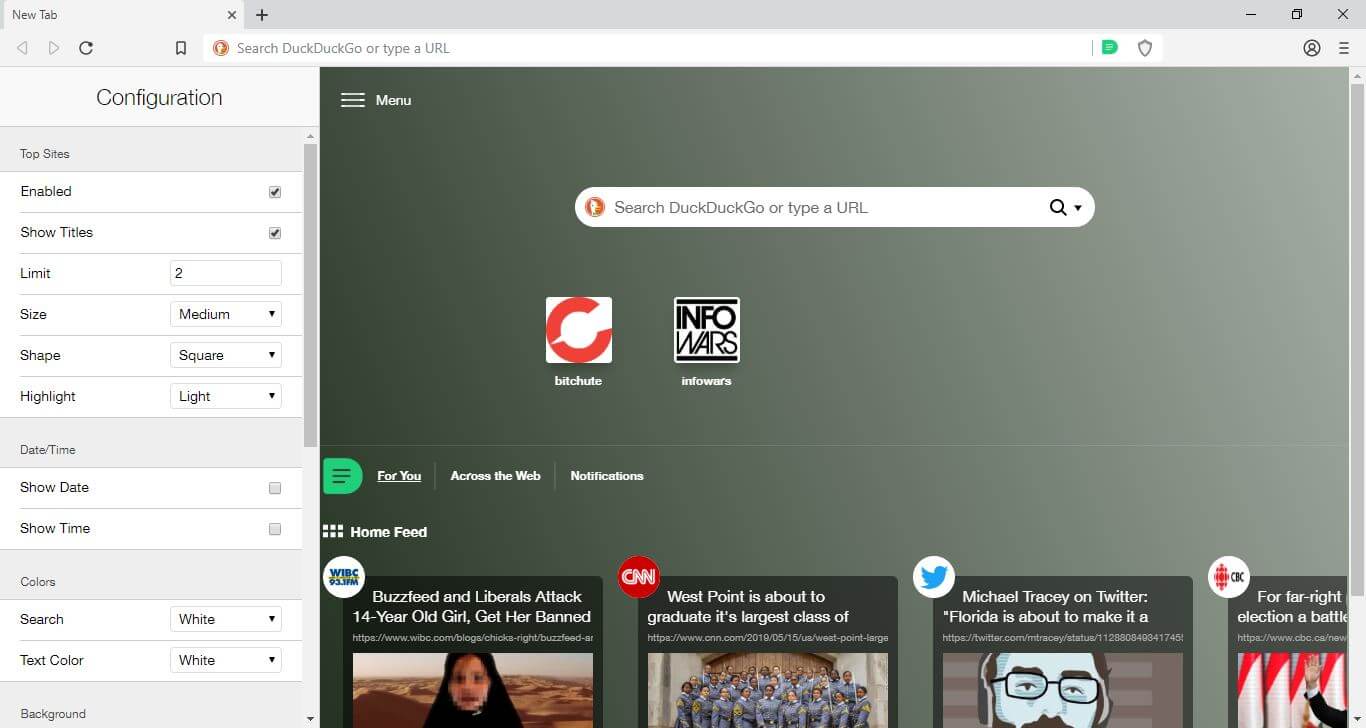Select the For You feed tab
The image size is (1366, 728).
click(399, 476)
